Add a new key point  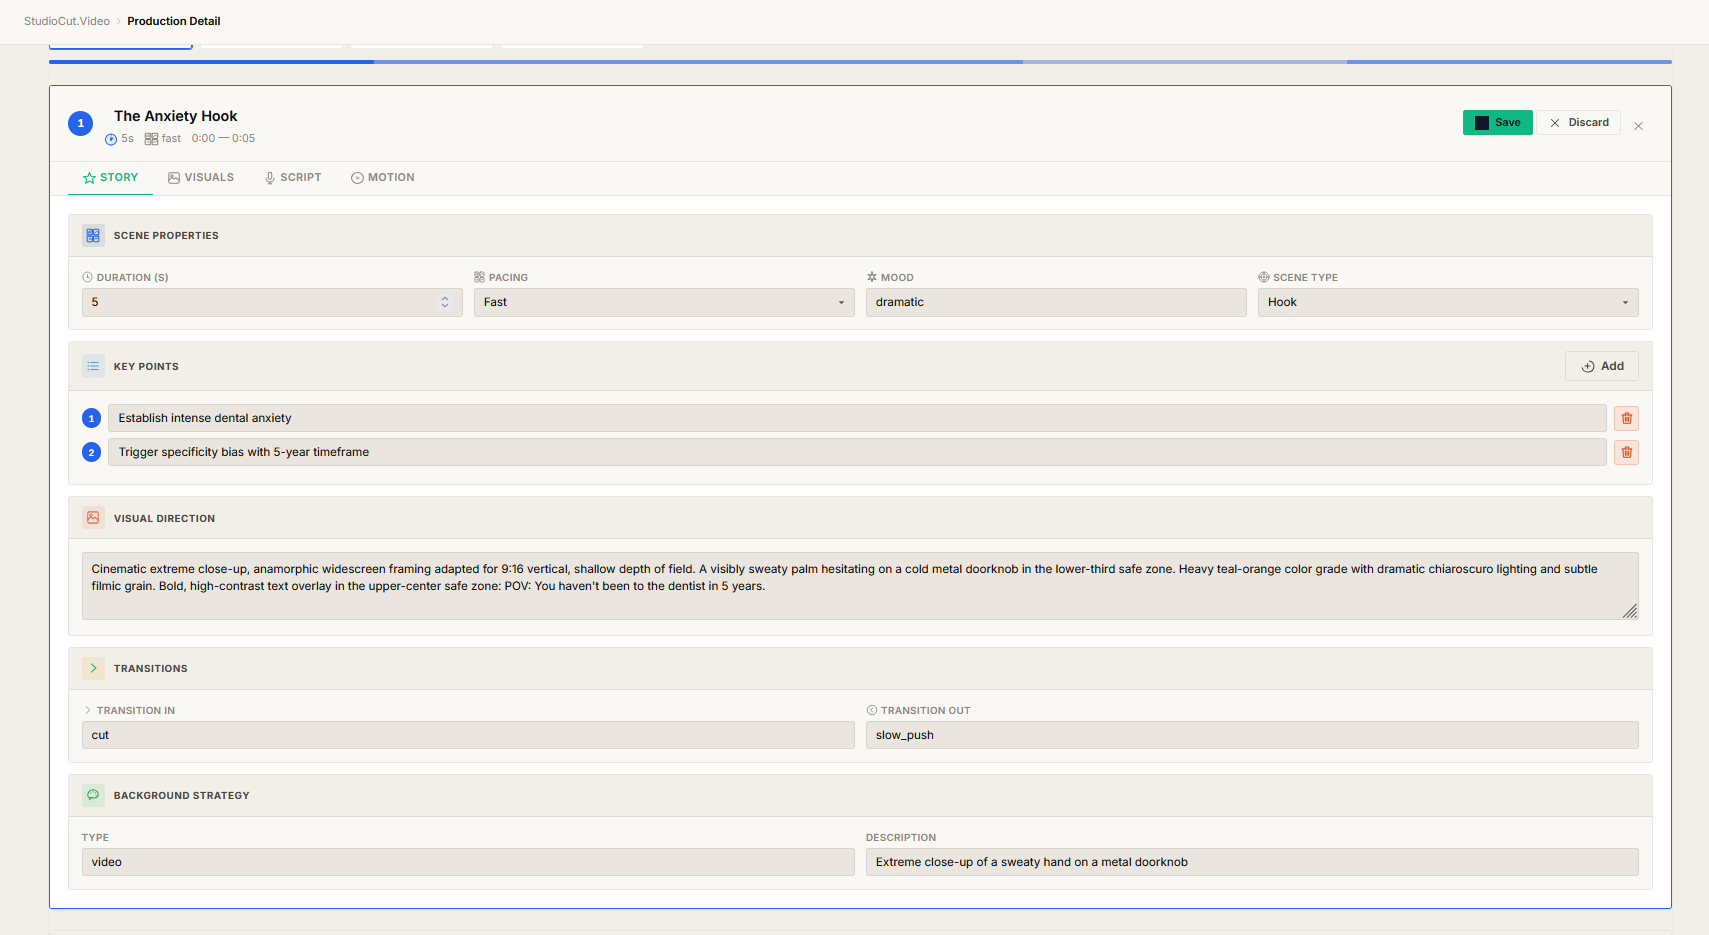(x=1602, y=366)
